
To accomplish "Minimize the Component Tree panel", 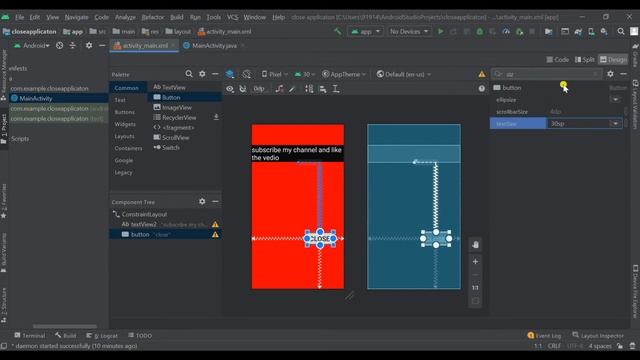I will pyautogui.click(x=215, y=201).
